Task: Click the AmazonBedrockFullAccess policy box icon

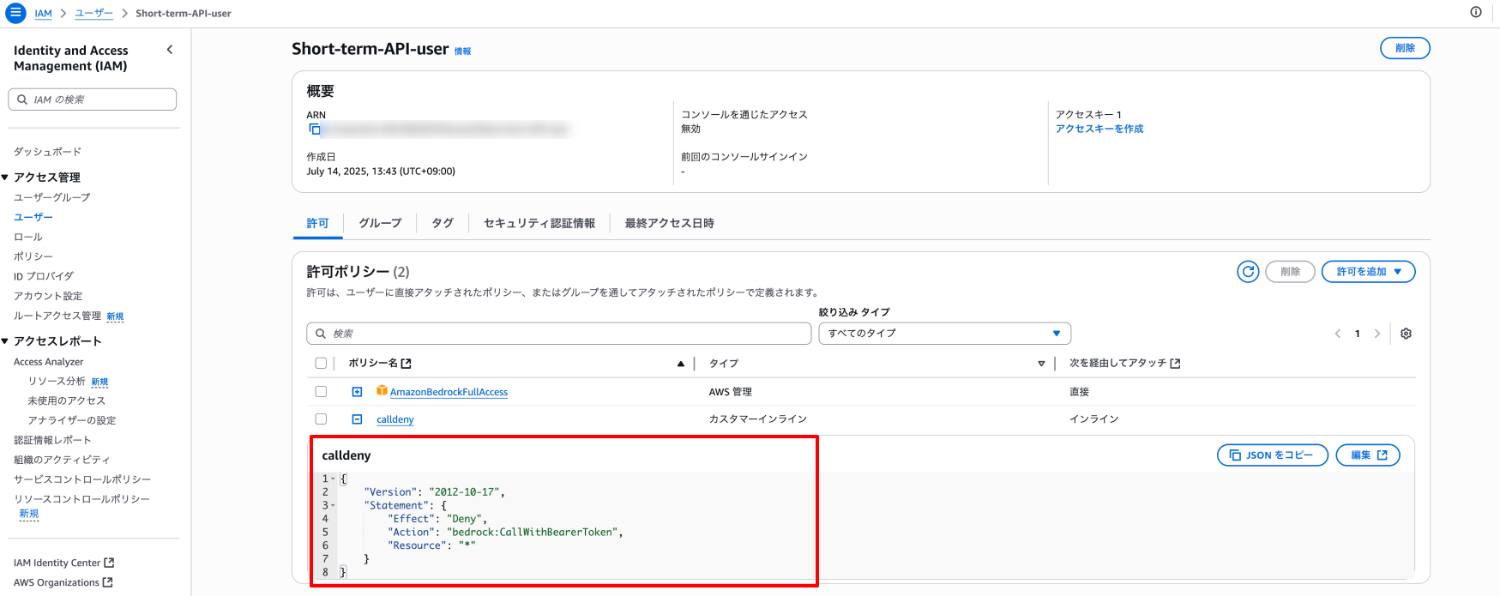Action: (x=382, y=391)
